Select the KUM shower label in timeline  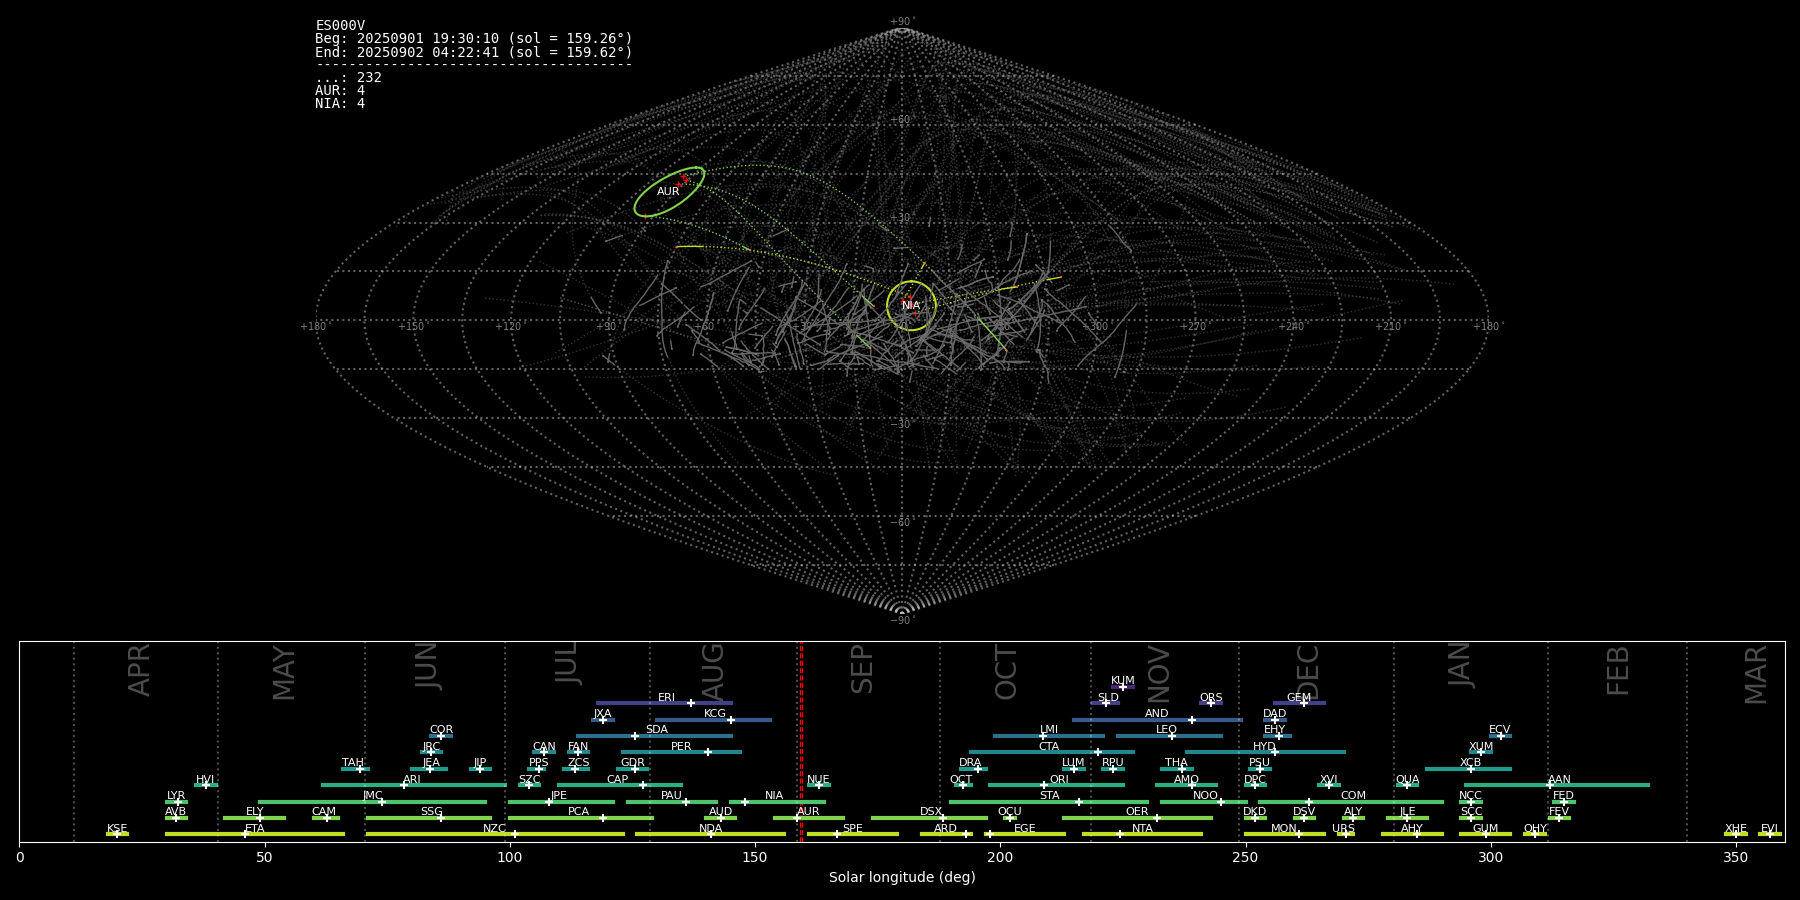click(x=1123, y=681)
